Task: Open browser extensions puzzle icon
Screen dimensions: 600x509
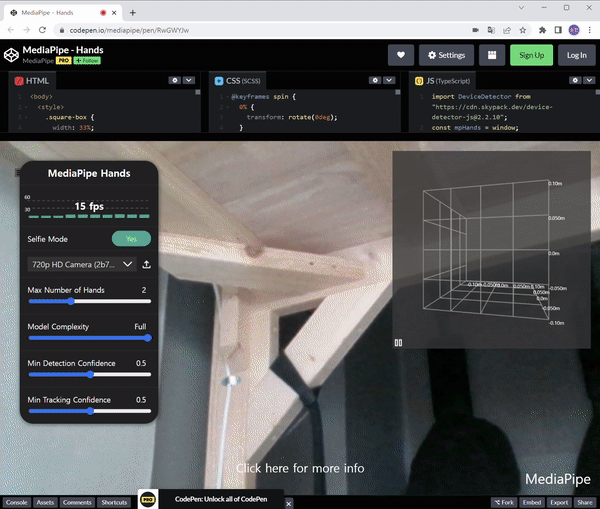Action: (542, 30)
